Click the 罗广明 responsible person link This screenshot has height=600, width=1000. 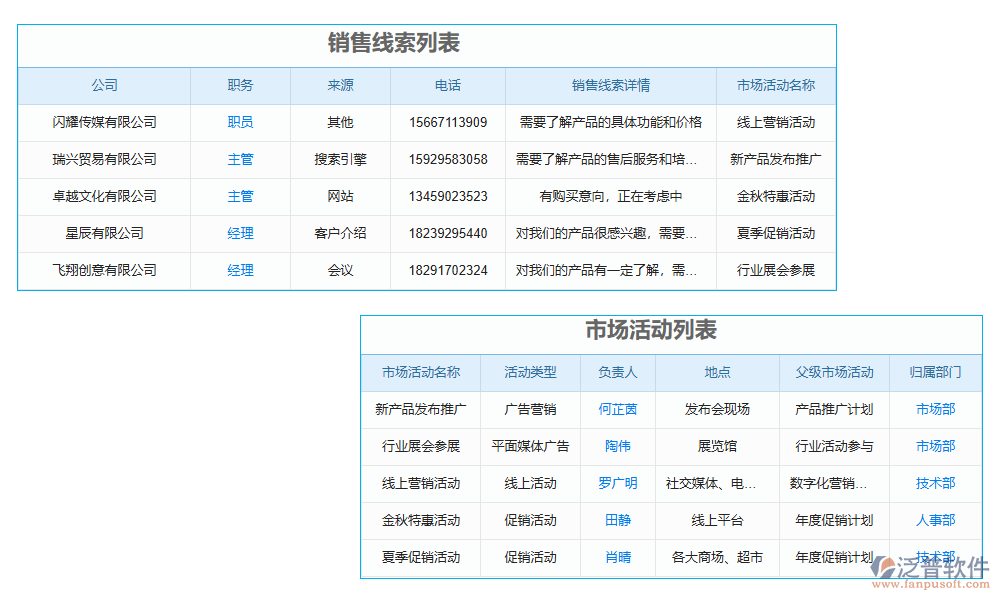(x=617, y=484)
